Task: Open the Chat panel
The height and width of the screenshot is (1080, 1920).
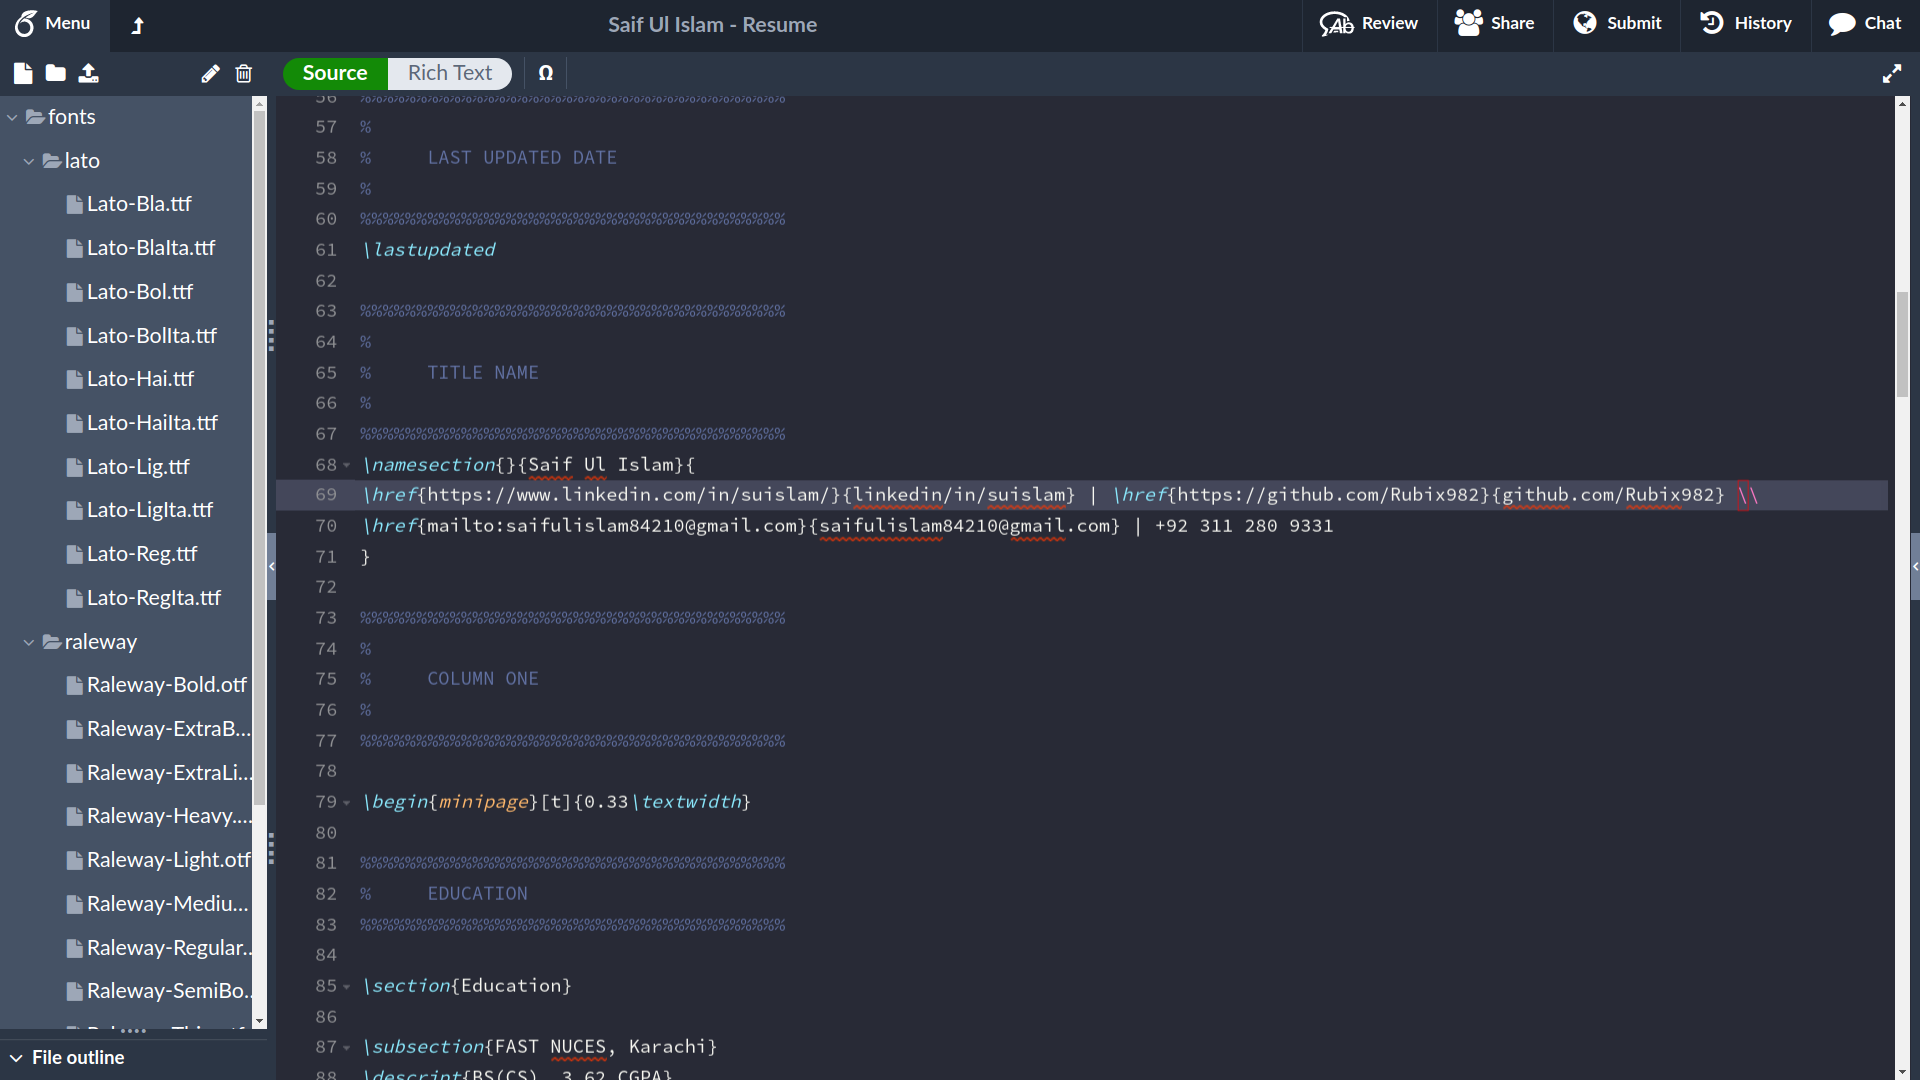Action: [x=1865, y=23]
